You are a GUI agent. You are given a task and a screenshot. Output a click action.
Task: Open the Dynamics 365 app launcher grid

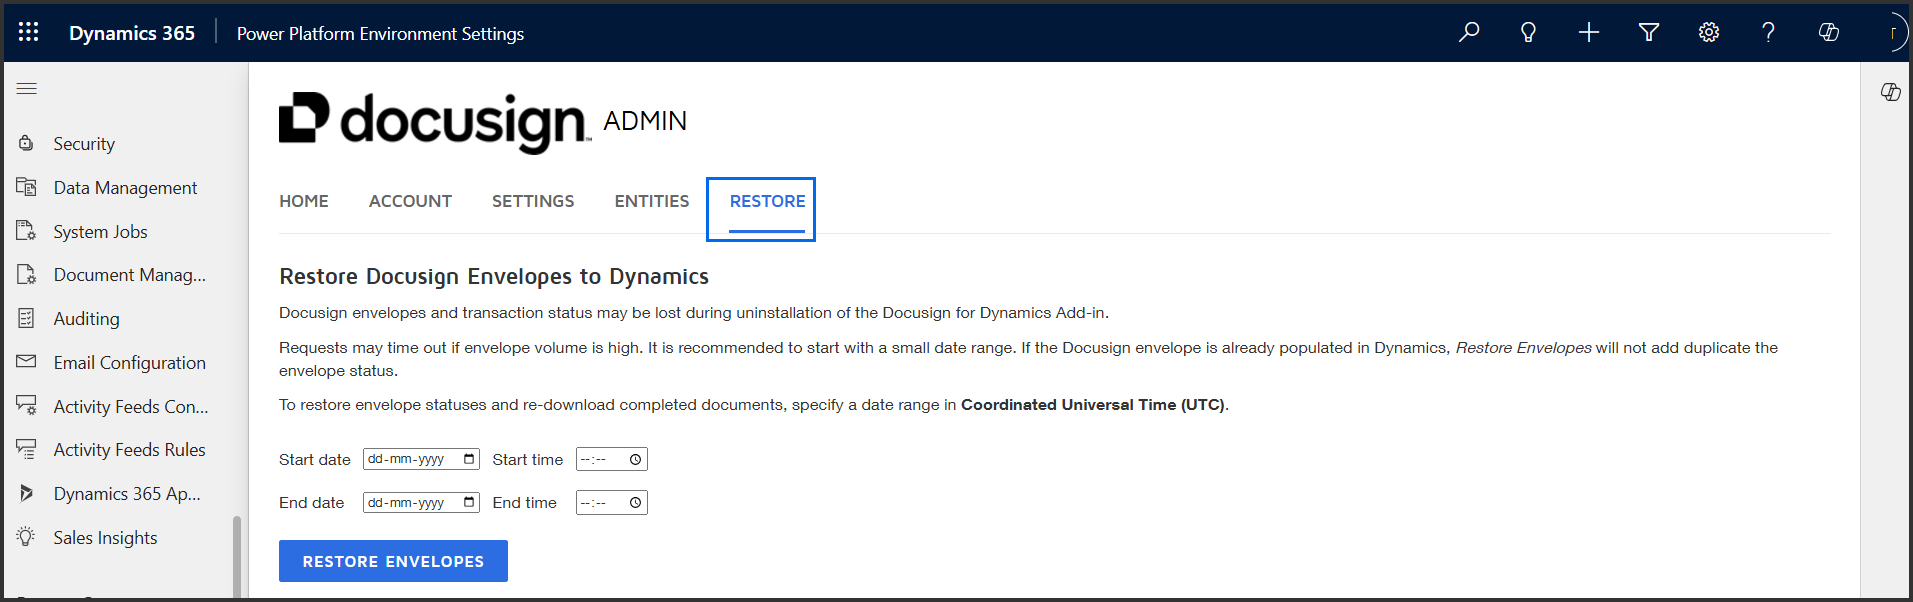coord(29,32)
